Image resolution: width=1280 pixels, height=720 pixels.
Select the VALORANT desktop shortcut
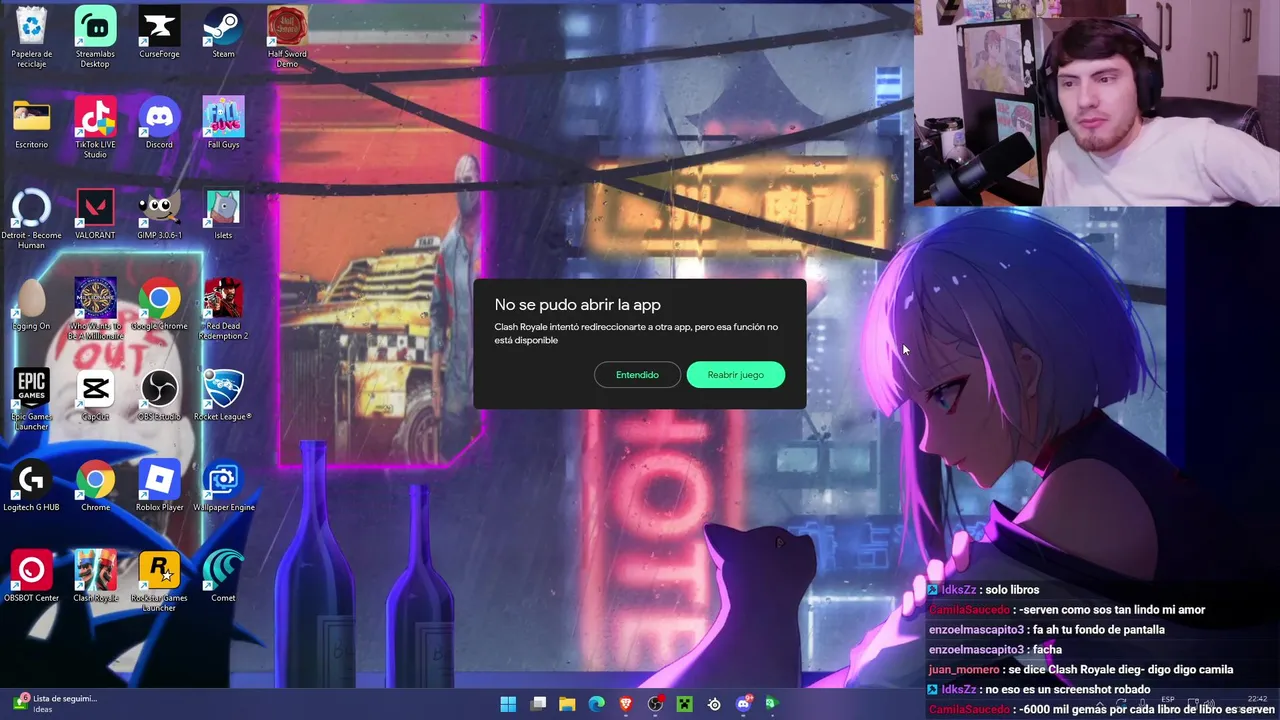pyautogui.click(x=95, y=214)
